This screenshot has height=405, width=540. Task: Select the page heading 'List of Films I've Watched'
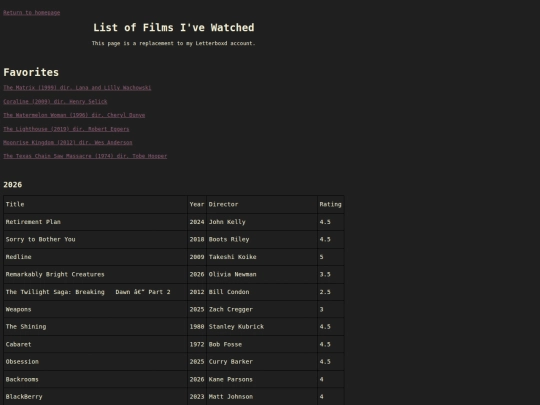(174, 28)
